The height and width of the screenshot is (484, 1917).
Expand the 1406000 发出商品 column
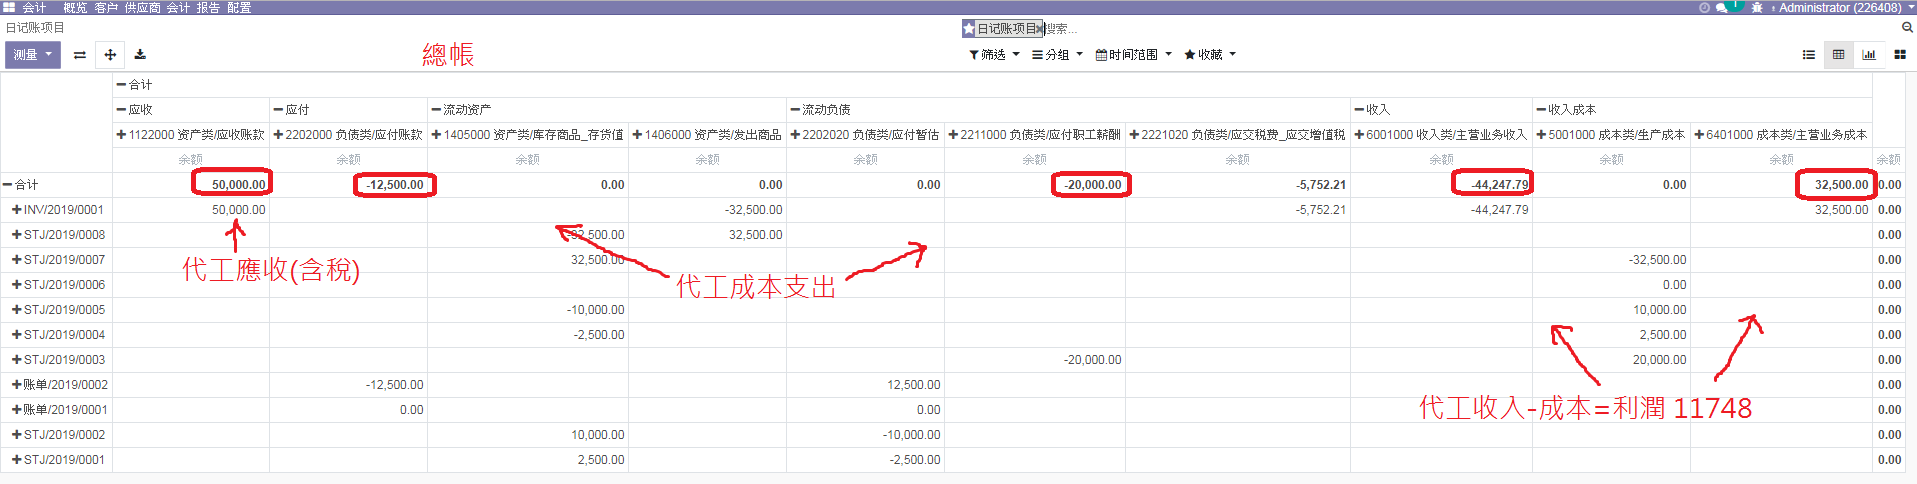pyautogui.click(x=707, y=135)
